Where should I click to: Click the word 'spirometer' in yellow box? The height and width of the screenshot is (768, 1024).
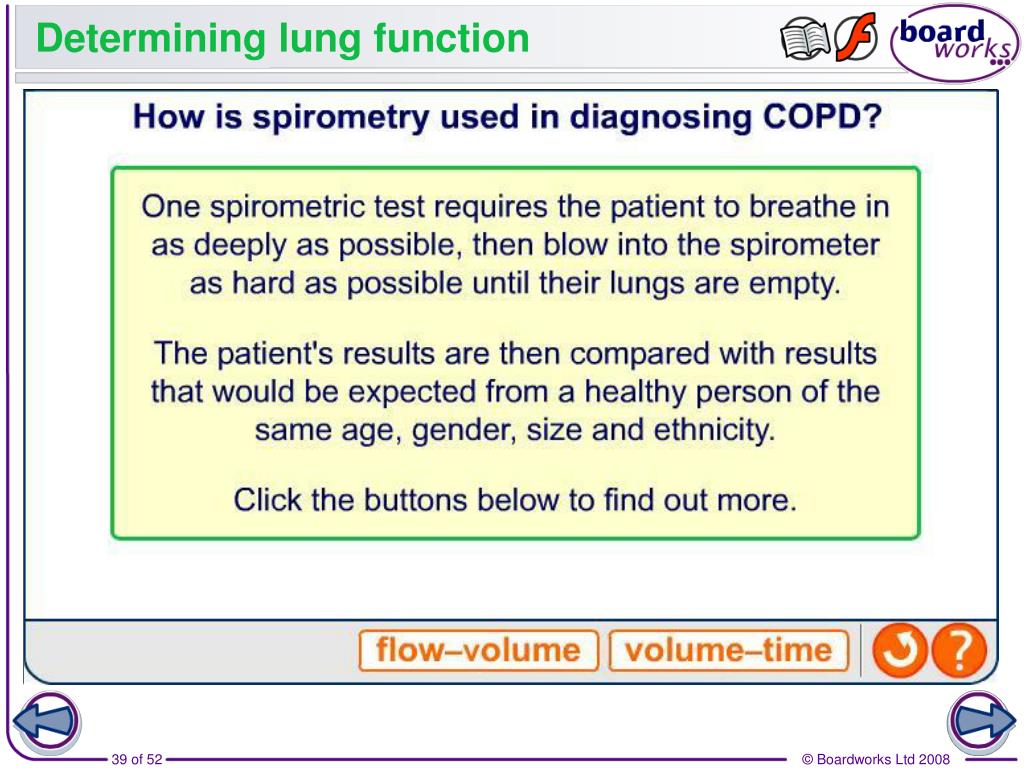coord(805,246)
